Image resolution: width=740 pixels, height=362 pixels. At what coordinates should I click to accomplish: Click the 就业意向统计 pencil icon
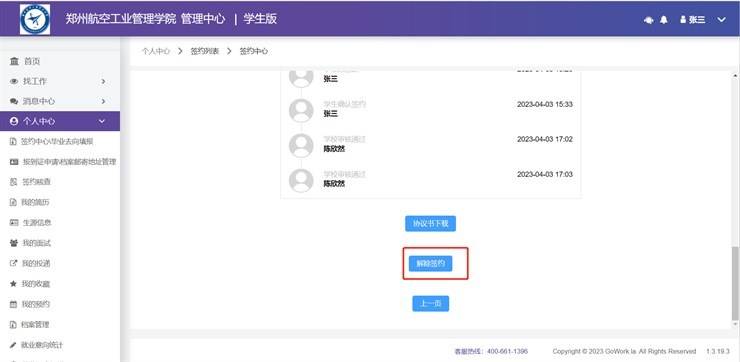(13, 345)
